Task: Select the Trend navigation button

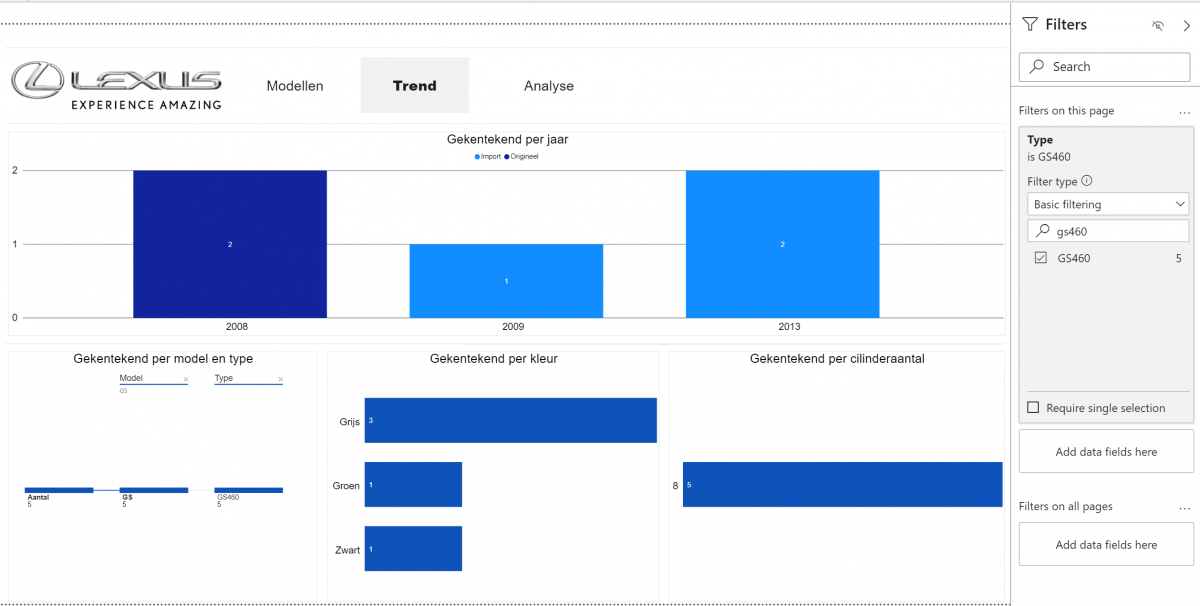Action: coord(414,86)
